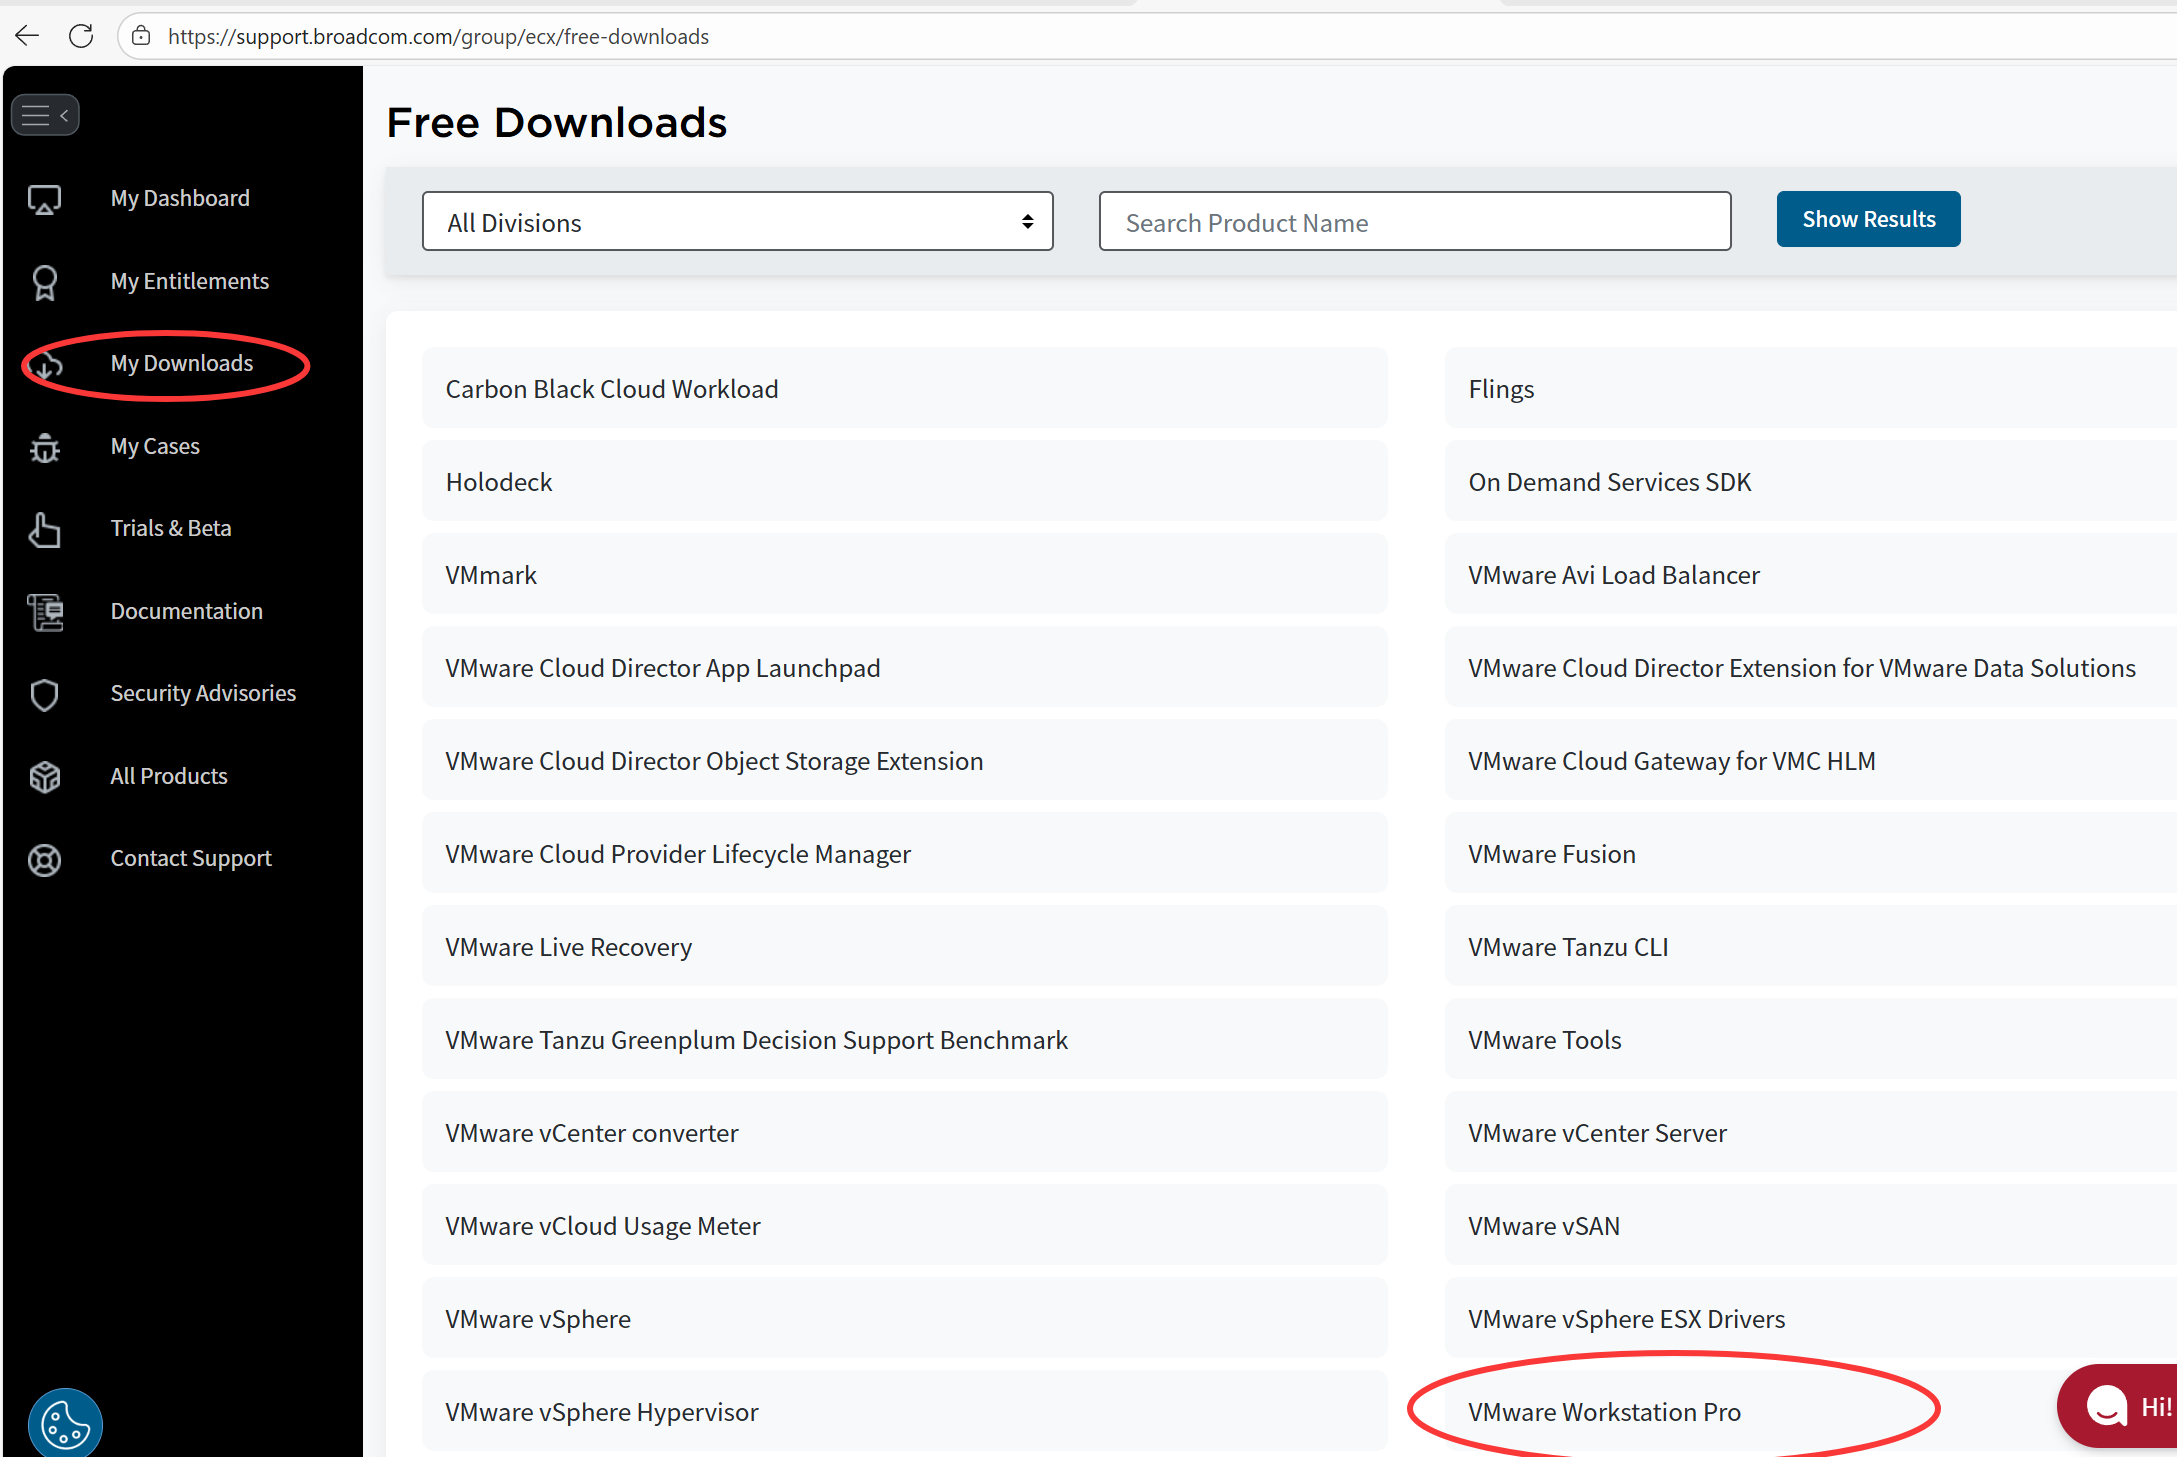Click the Documentation icon in sidebar
2177x1457 pixels.
(x=45, y=612)
